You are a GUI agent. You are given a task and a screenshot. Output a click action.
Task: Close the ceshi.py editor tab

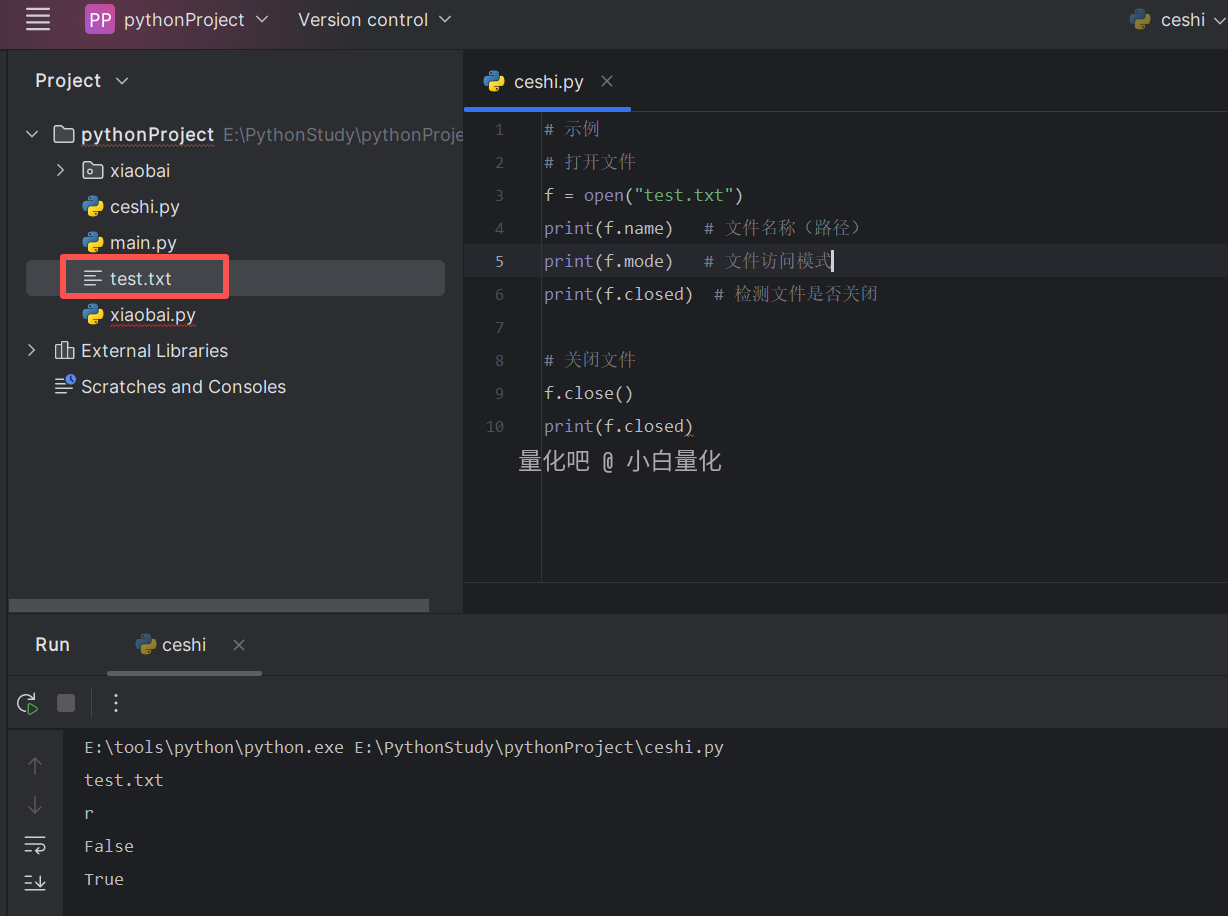607,81
